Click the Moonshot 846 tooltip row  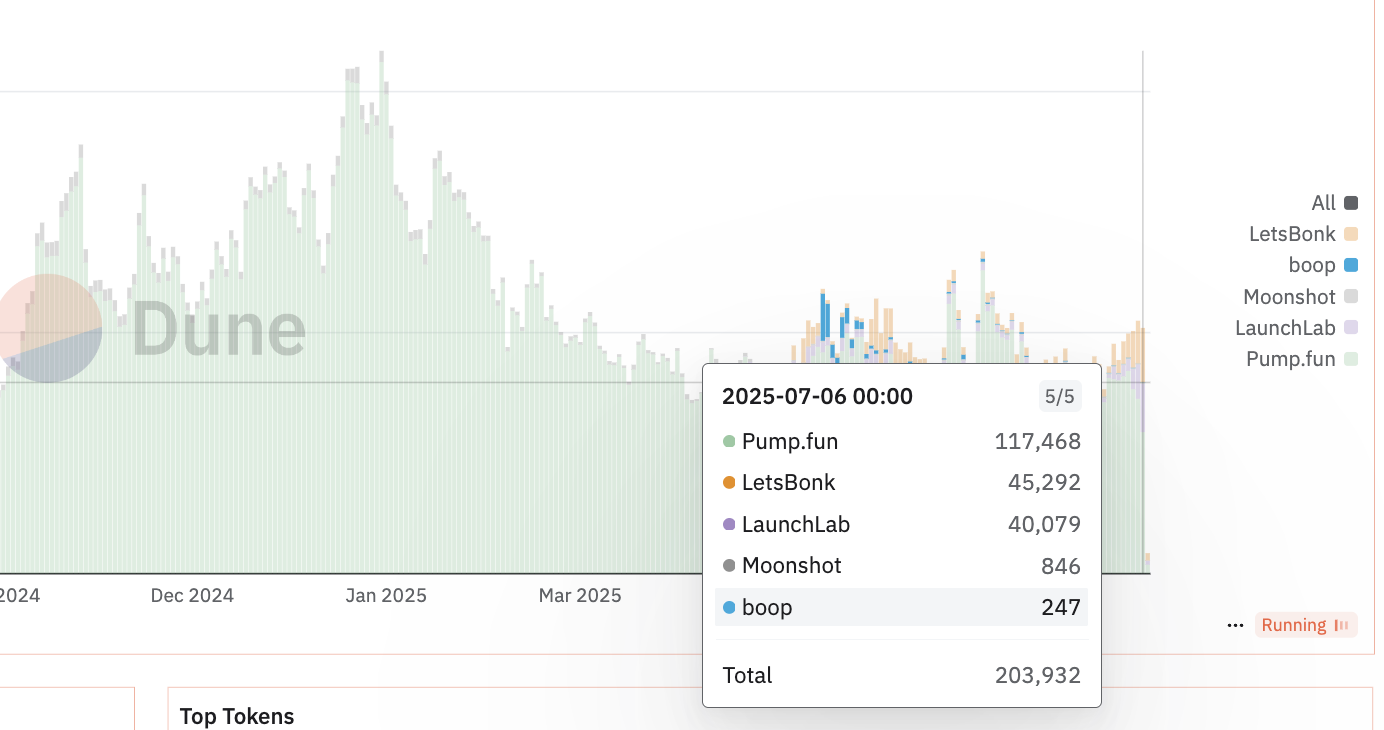point(901,566)
